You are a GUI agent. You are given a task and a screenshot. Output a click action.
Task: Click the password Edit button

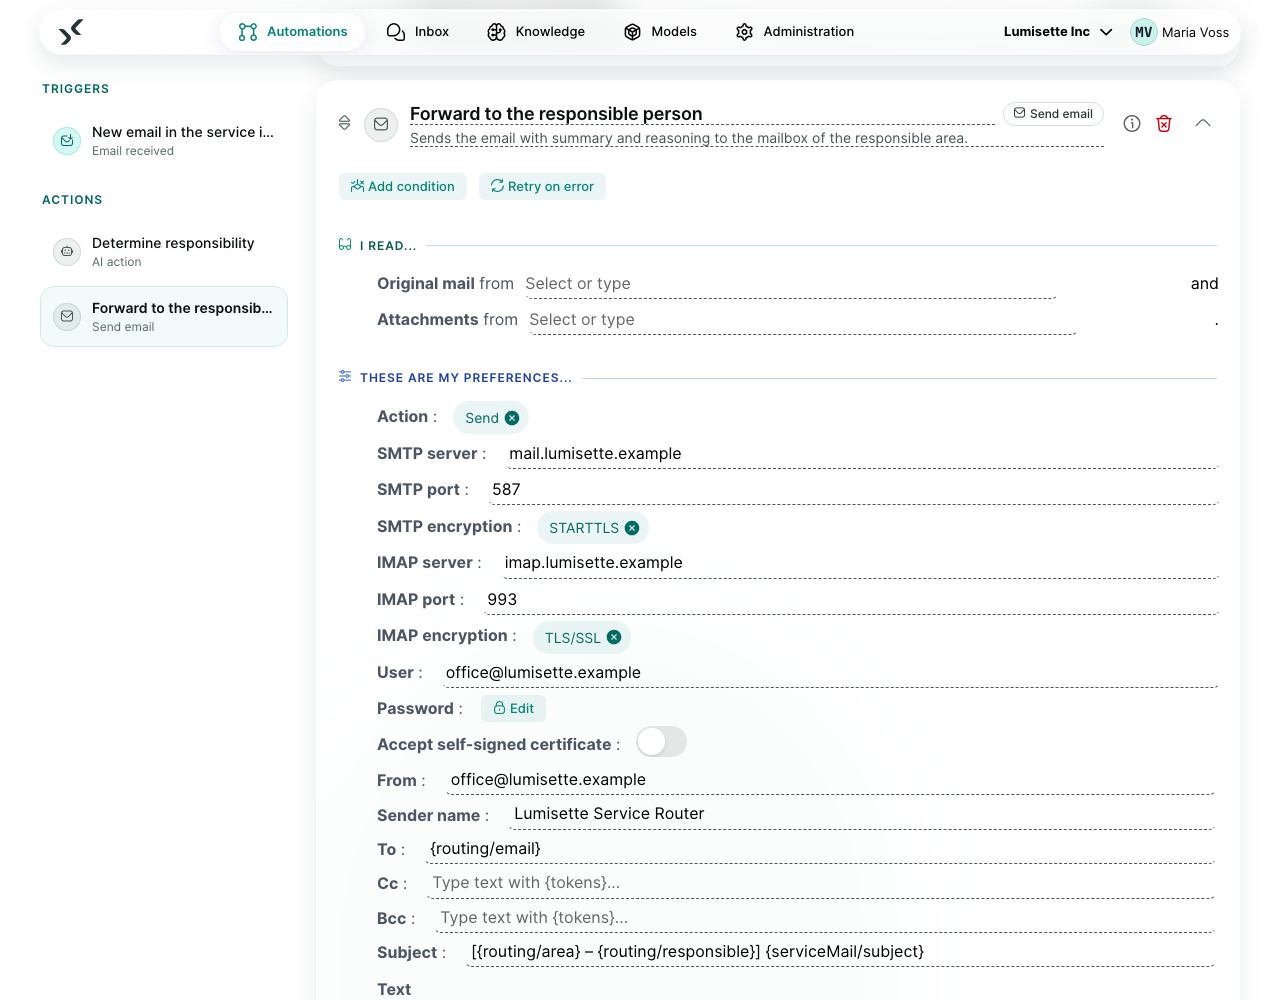click(513, 709)
